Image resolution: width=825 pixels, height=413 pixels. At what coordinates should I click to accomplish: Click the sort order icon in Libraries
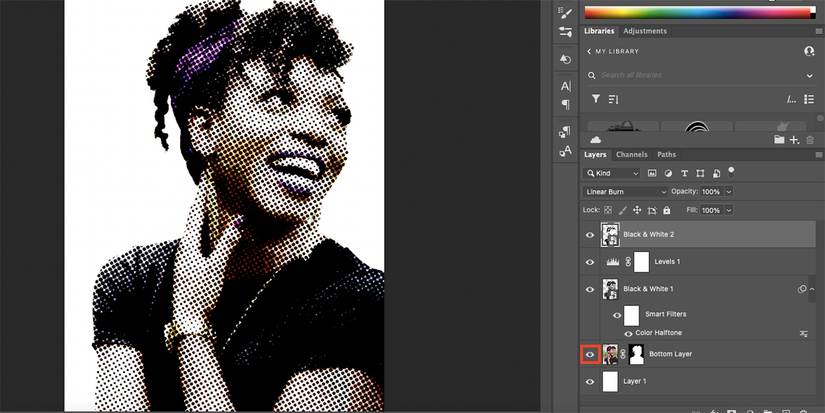[613, 99]
